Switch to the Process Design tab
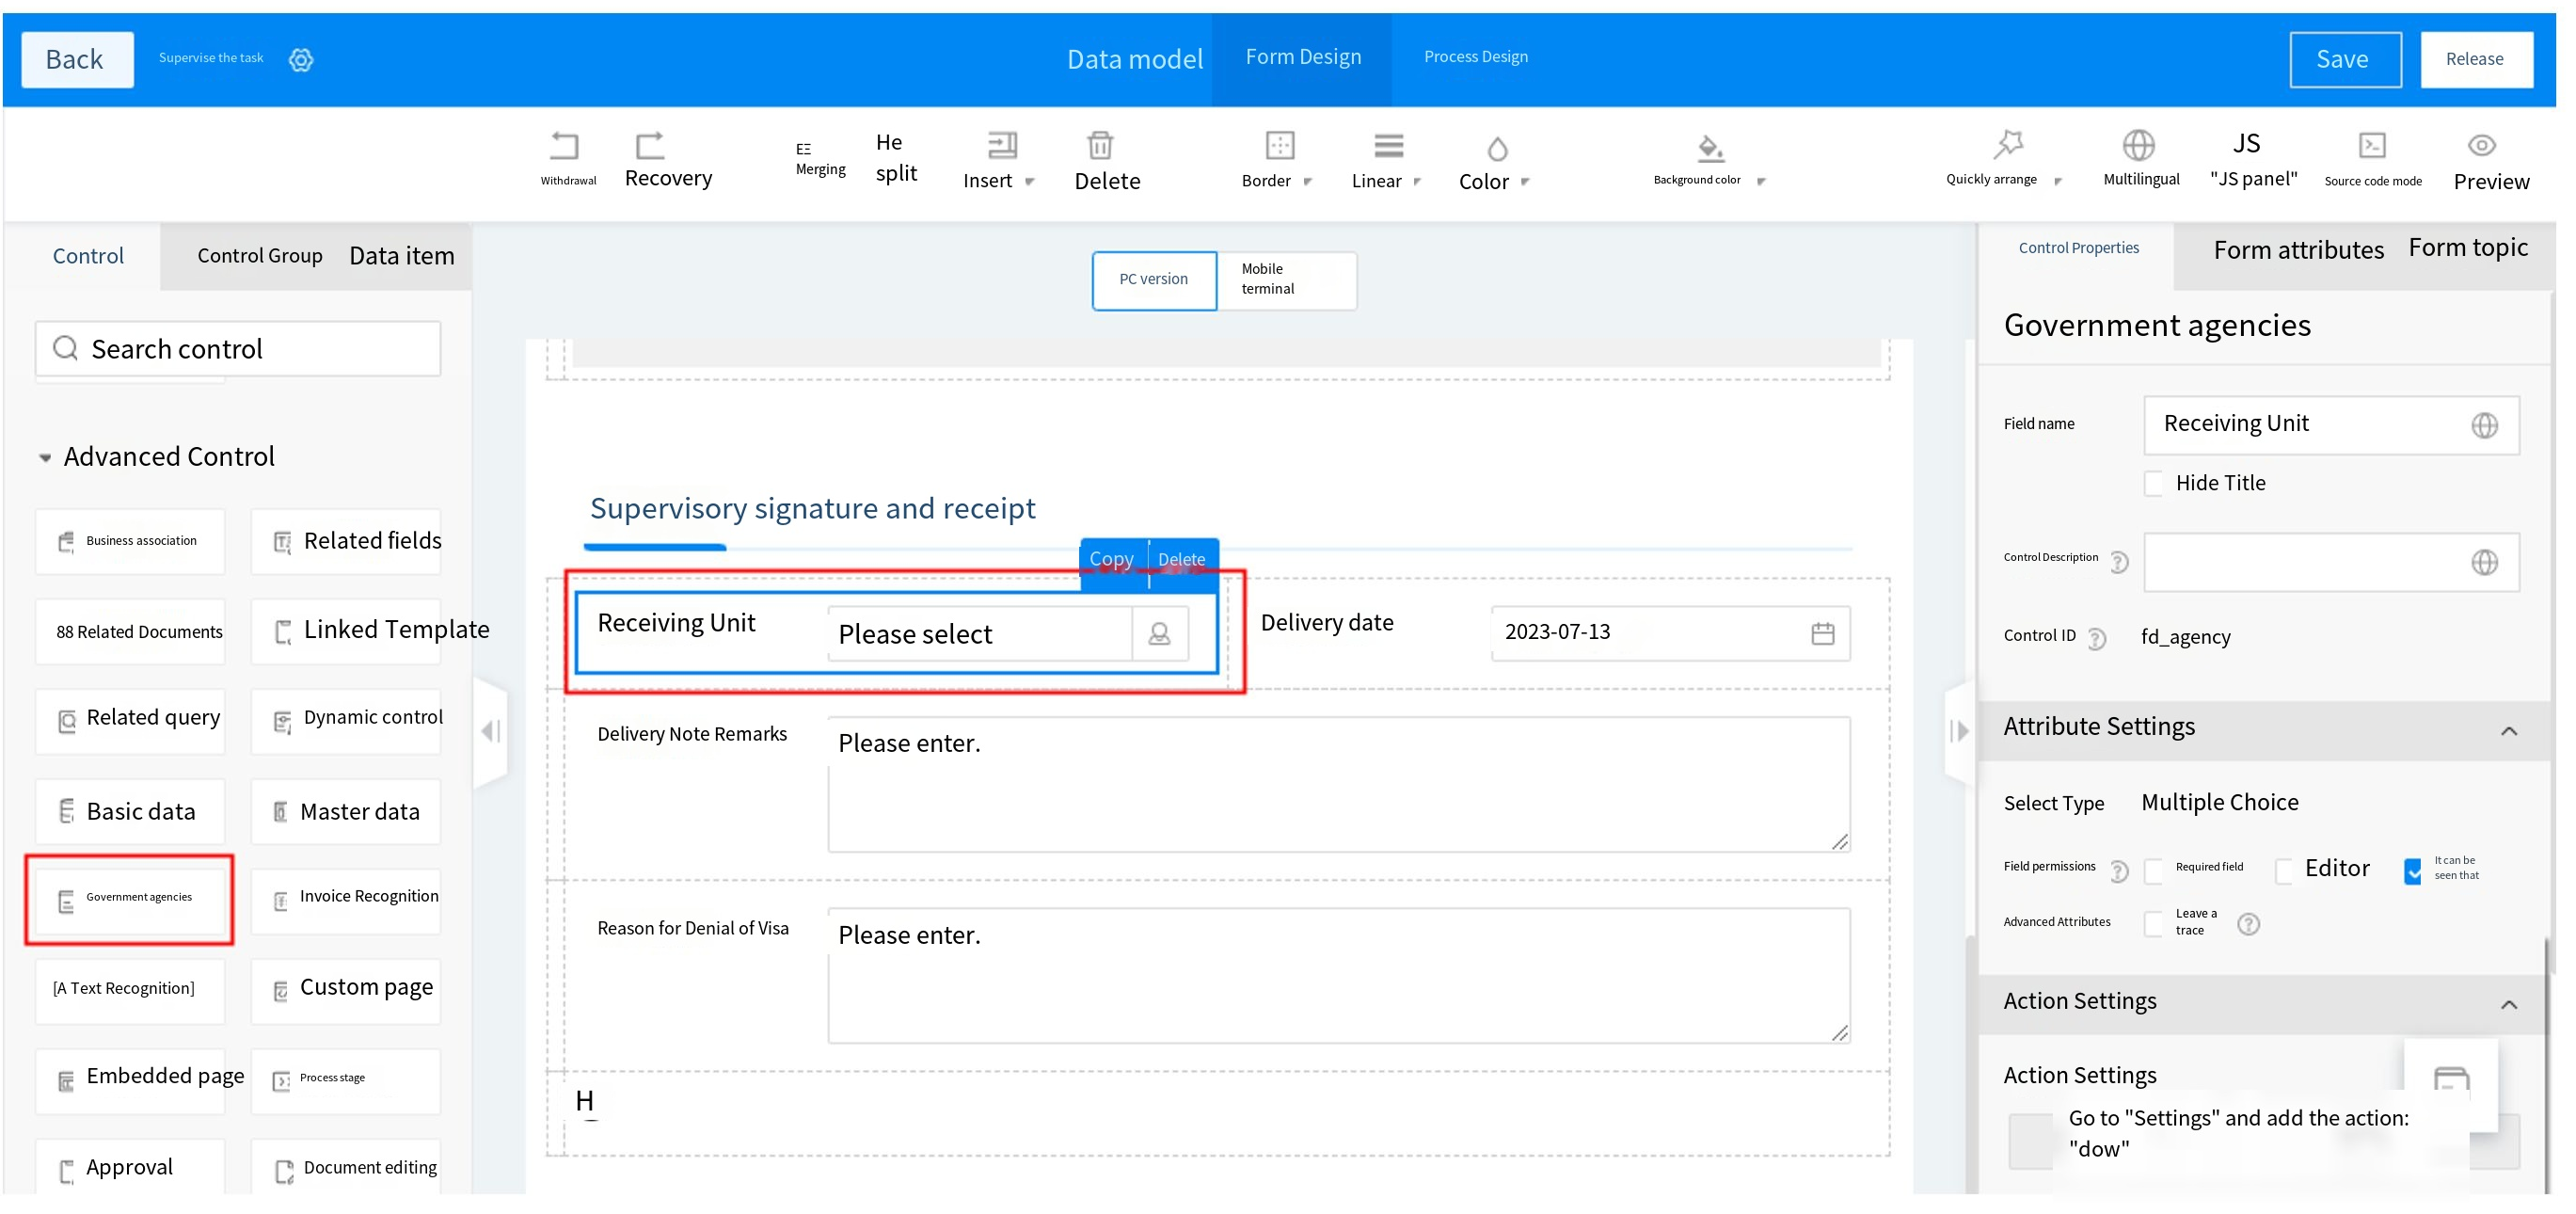The image size is (2576, 1214). click(1475, 57)
